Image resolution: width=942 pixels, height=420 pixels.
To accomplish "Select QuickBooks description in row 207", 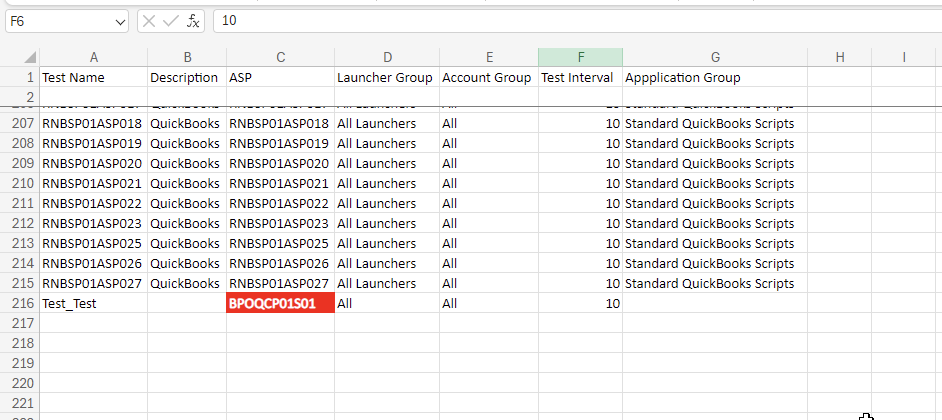I will point(187,124).
